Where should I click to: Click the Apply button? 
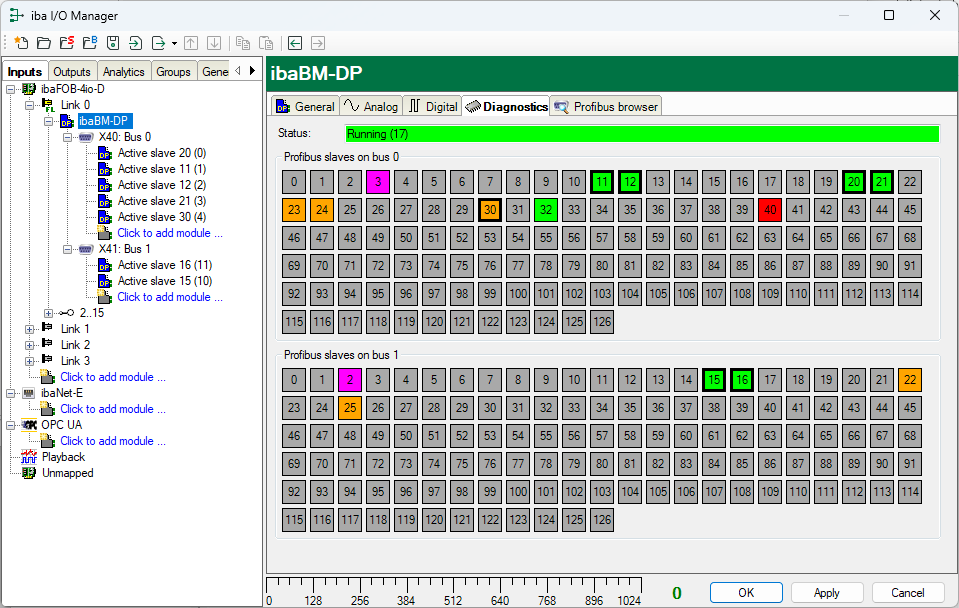[826, 593]
